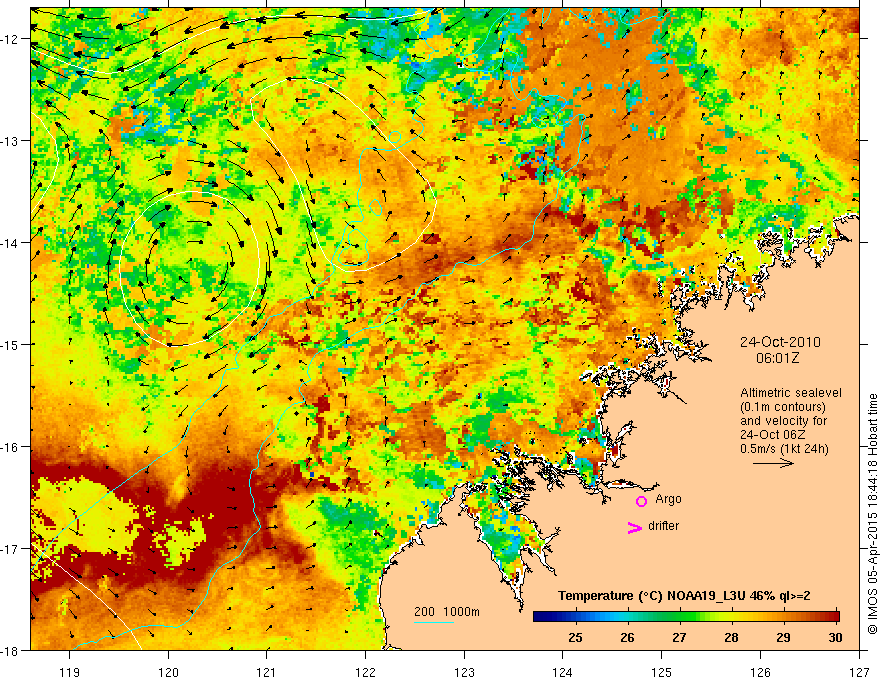This screenshot has height=680, width=880.
Task: Click the latitude axis label '-17'
Action: [x=12, y=549]
